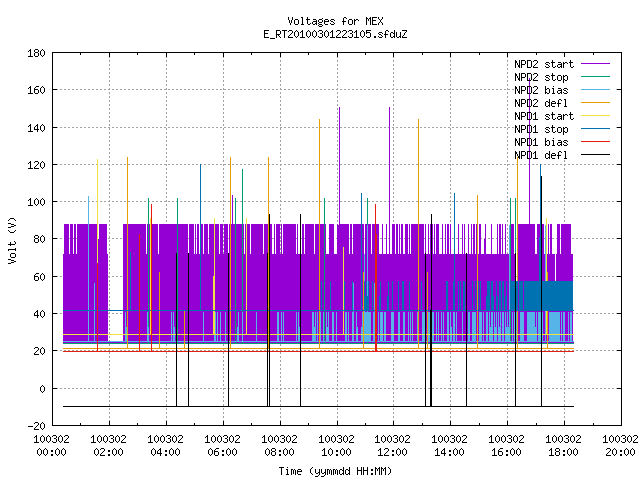
Task: Click the y-axis tick value 100
Action: point(36,202)
